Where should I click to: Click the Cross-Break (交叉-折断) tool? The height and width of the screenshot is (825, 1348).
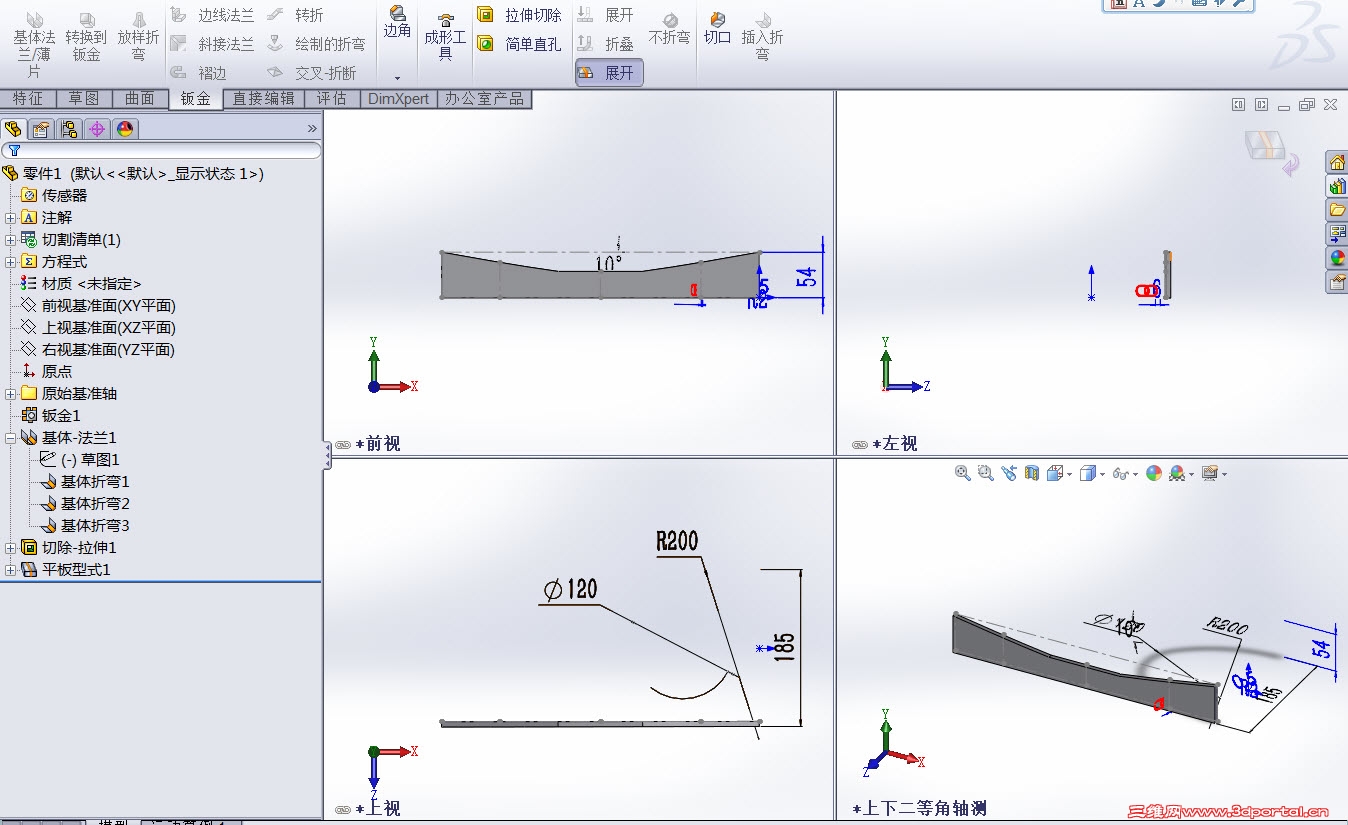[312, 73]
